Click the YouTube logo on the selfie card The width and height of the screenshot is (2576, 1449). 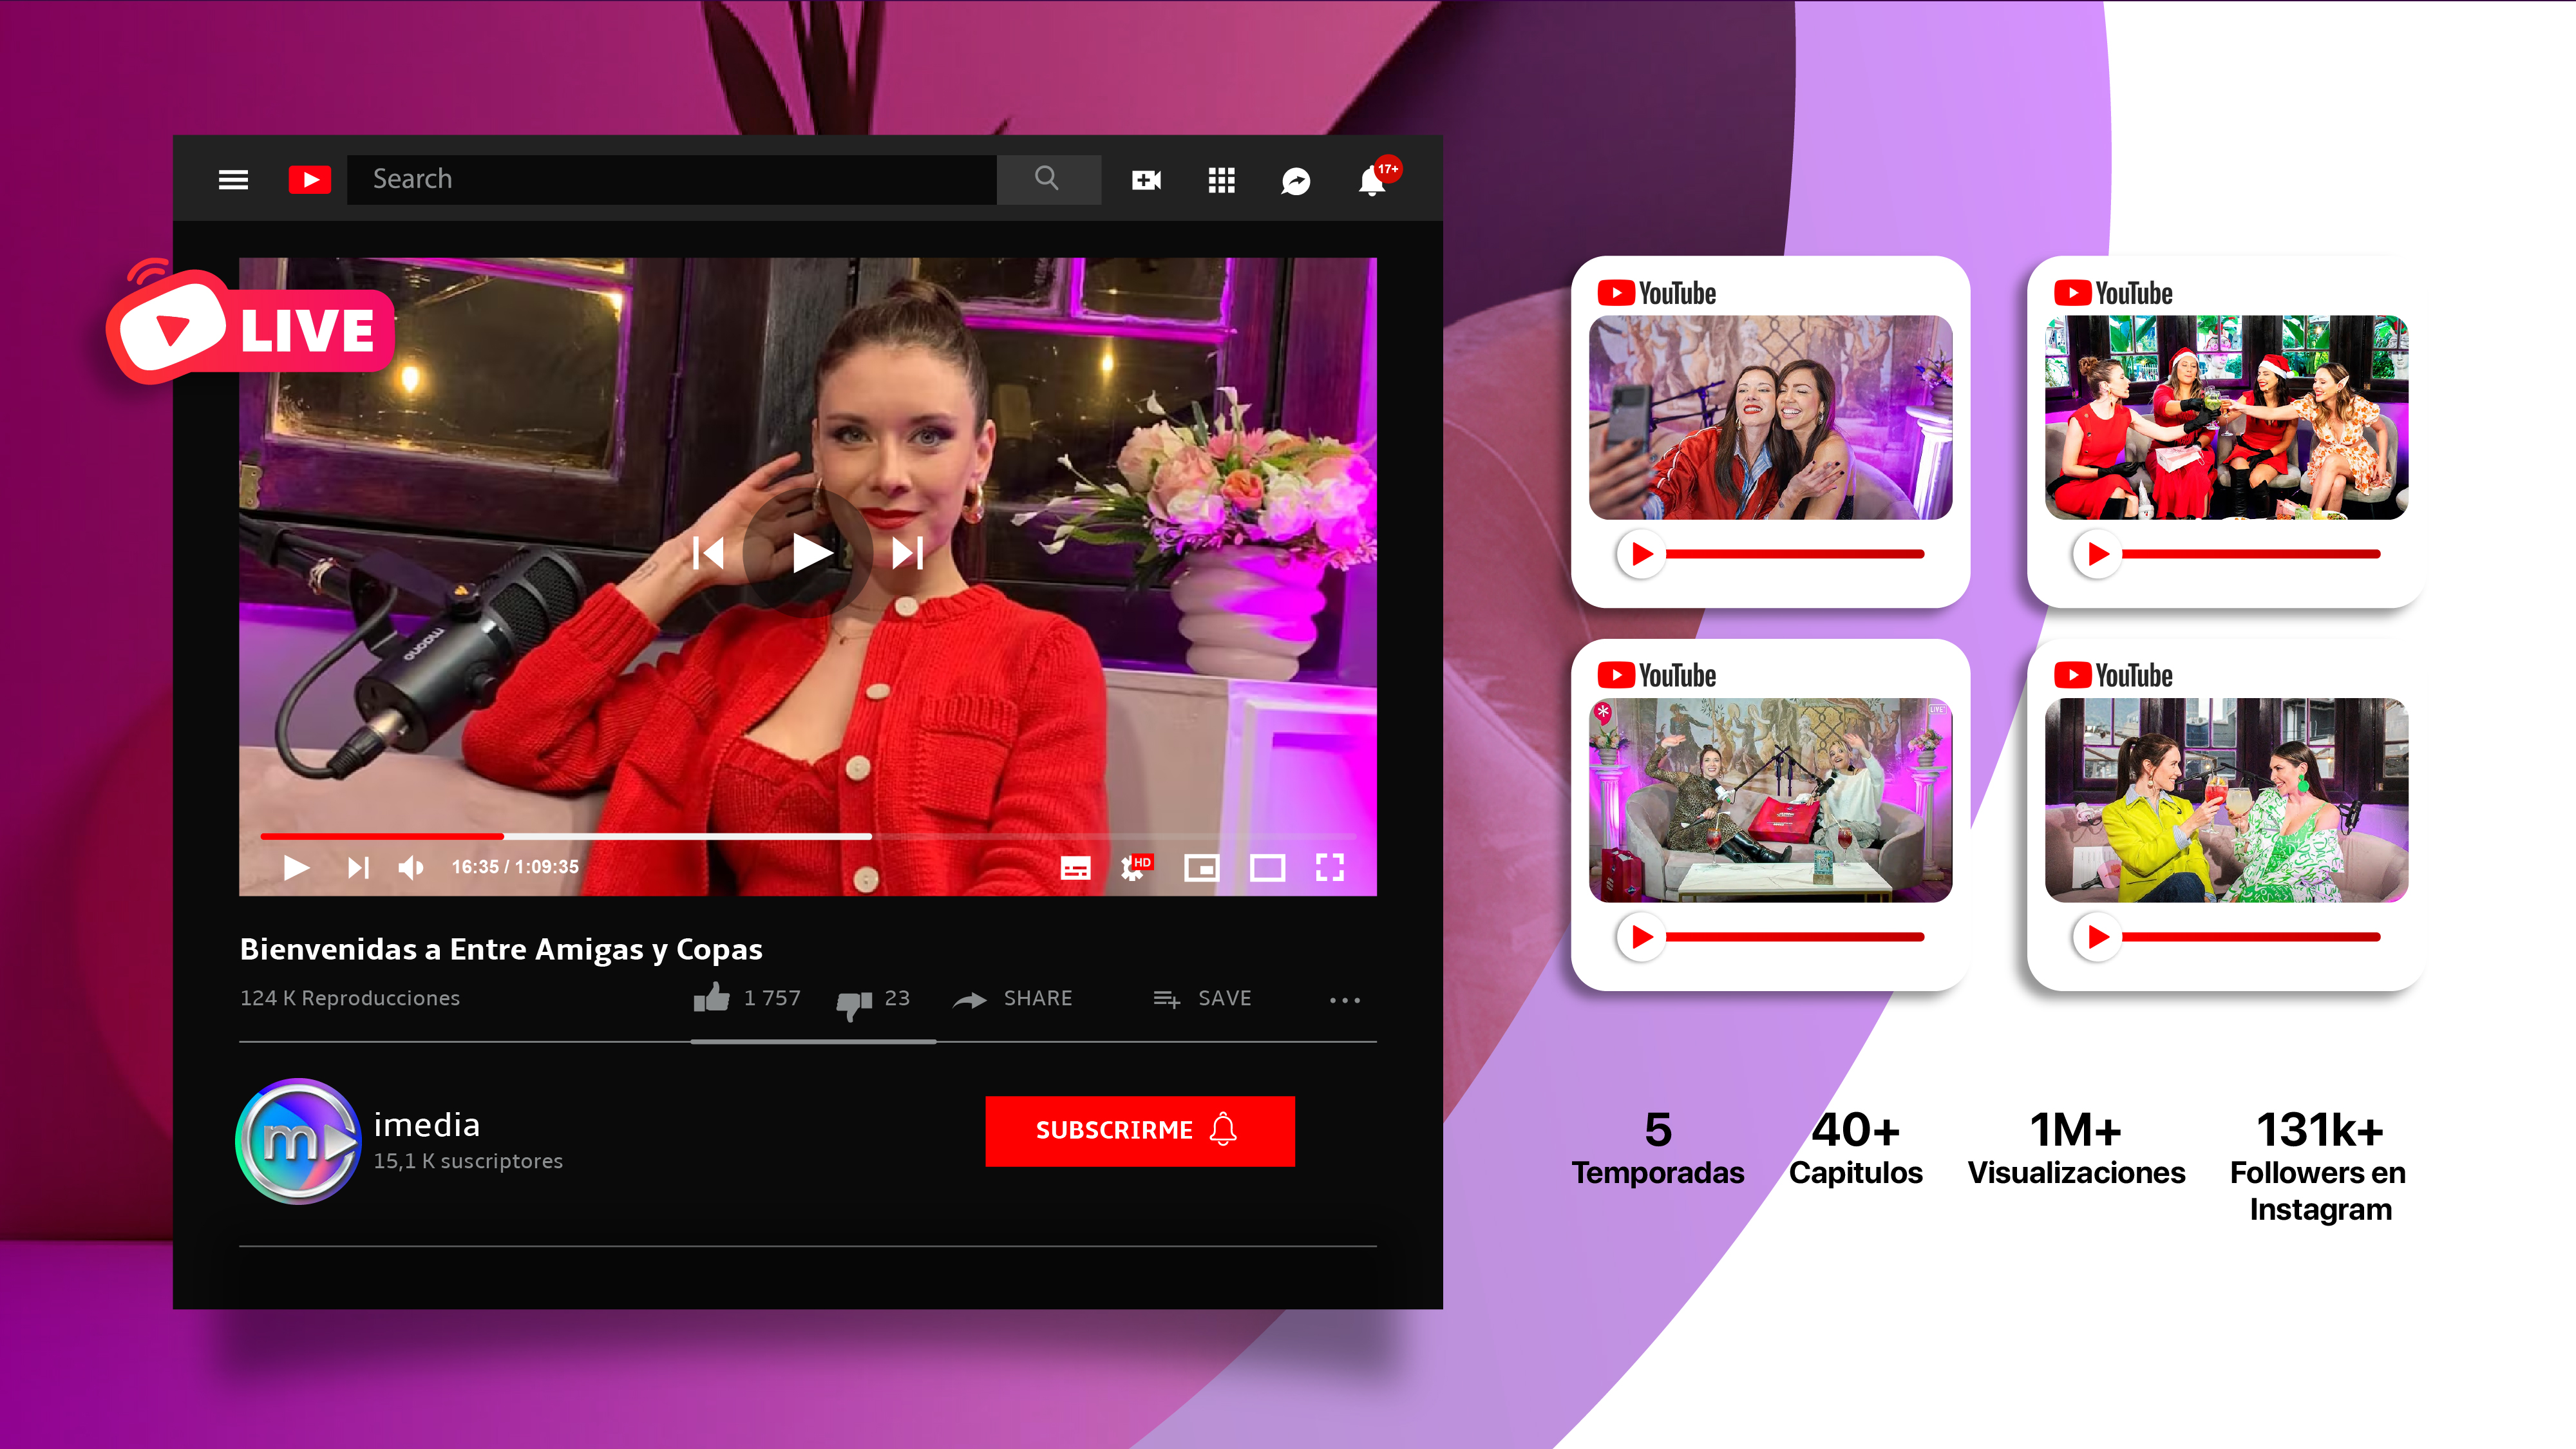point(1657,293)
